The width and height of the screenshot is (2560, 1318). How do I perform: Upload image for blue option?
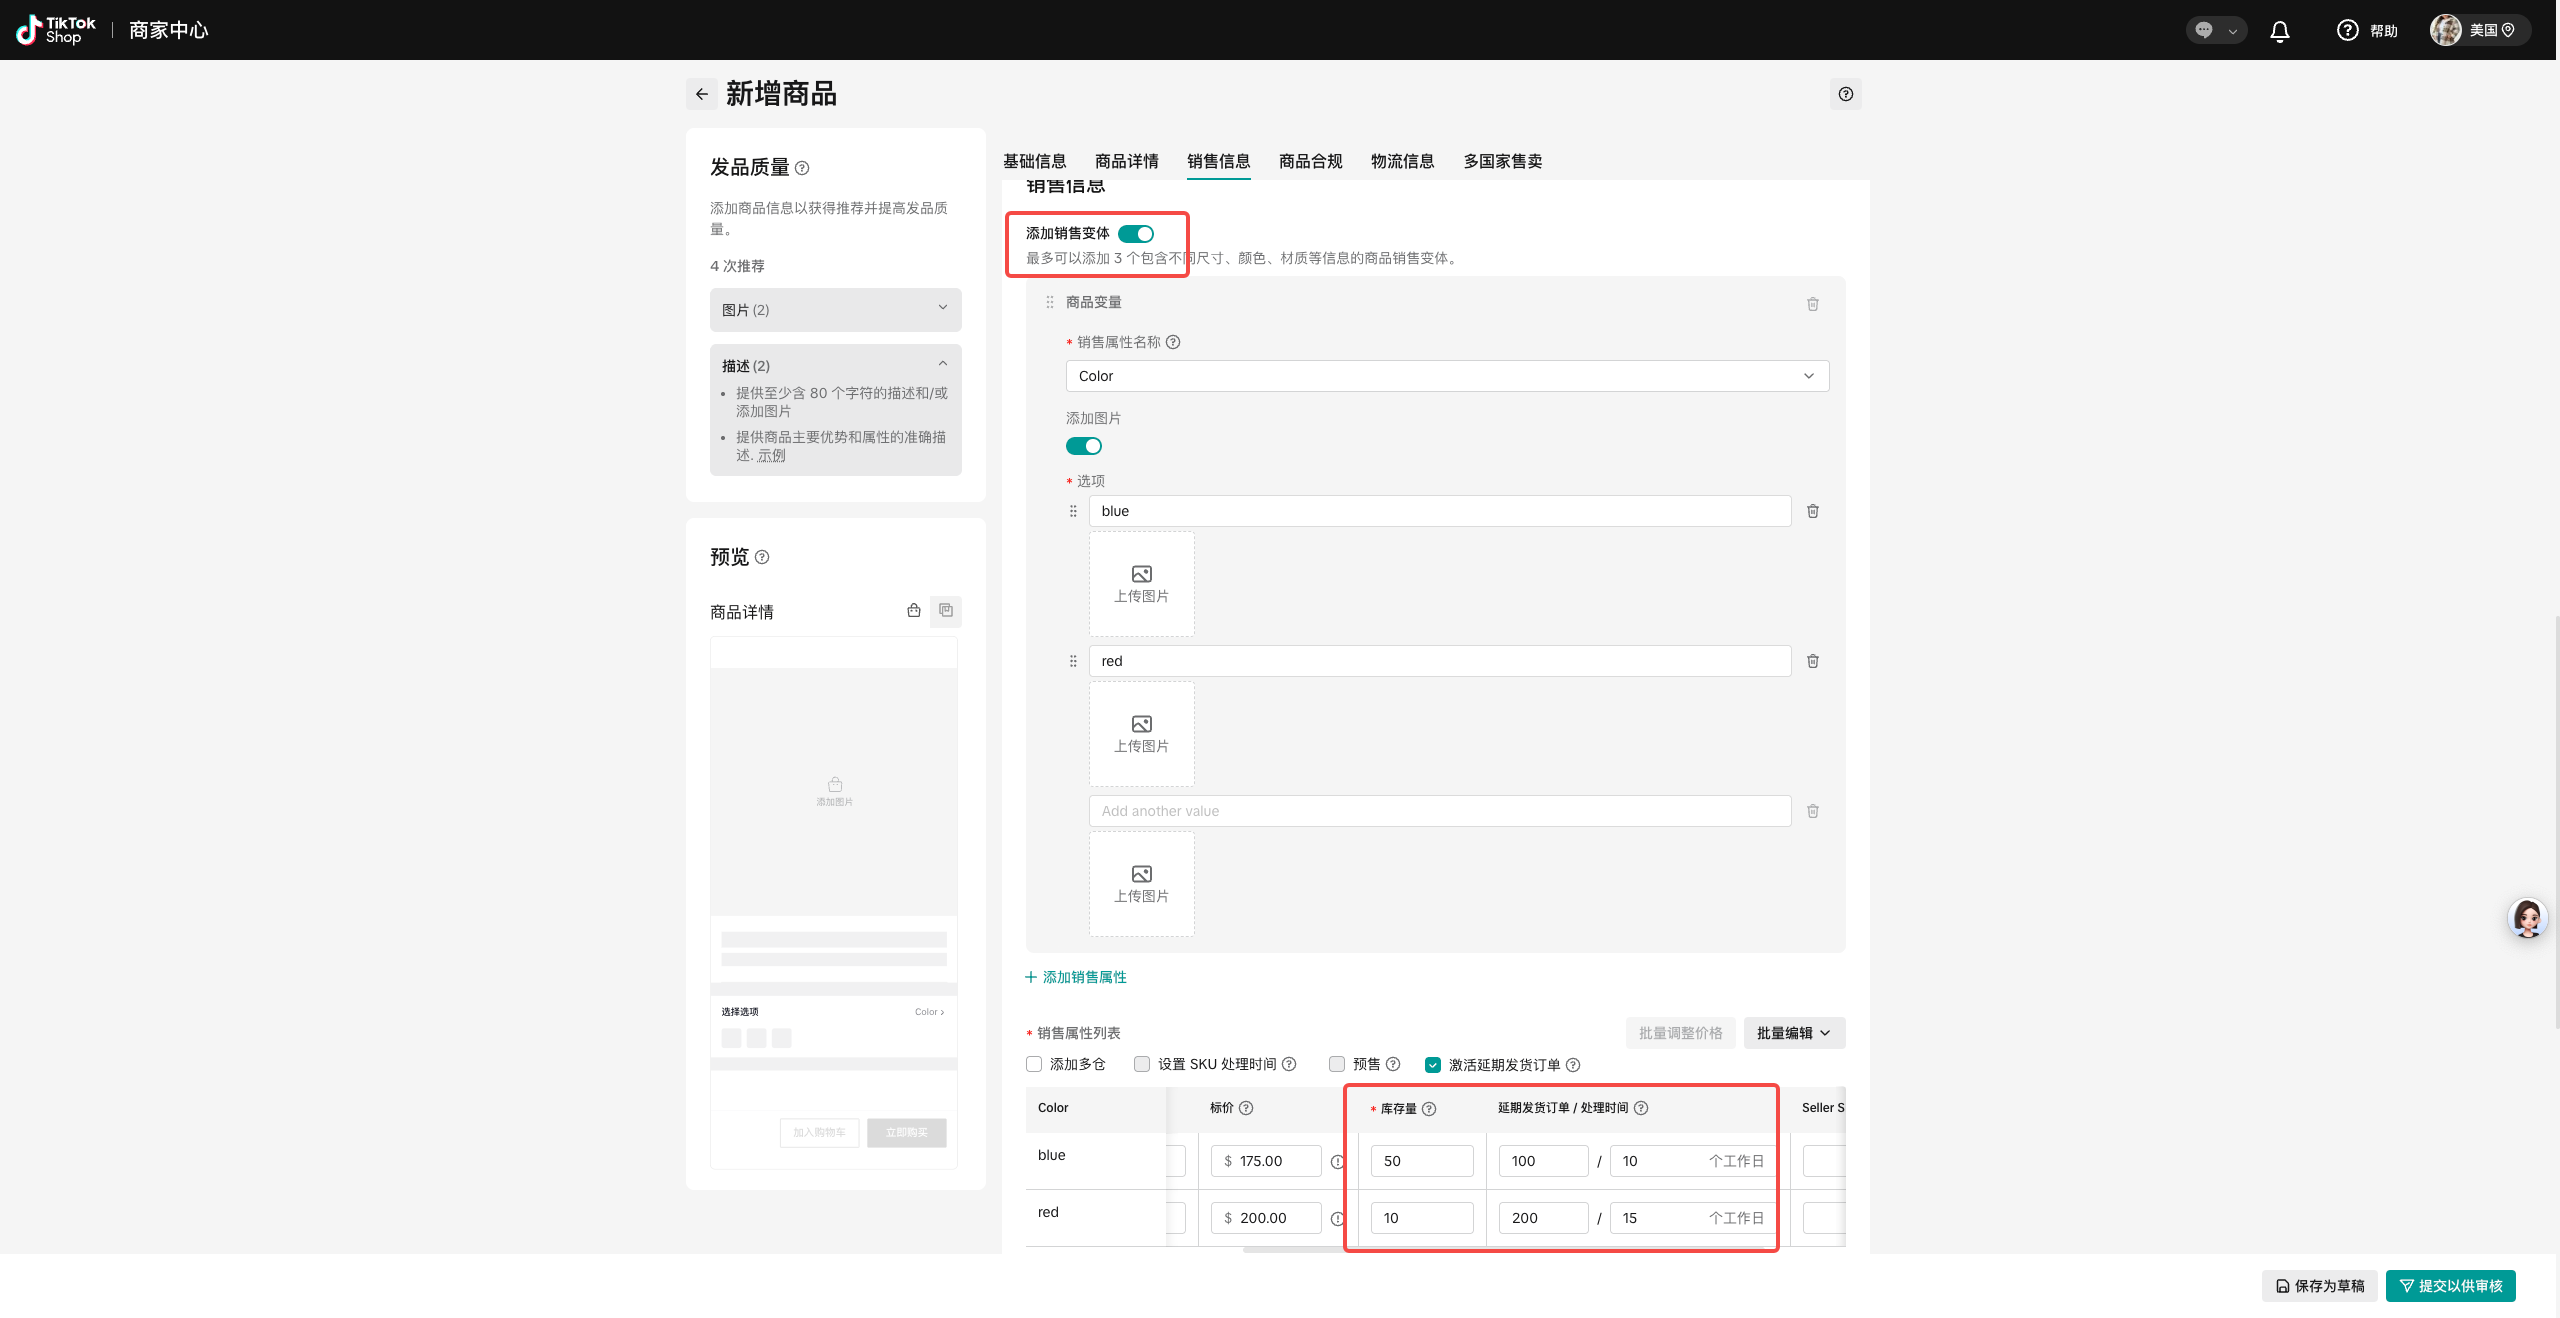[x=1141, y=584]
